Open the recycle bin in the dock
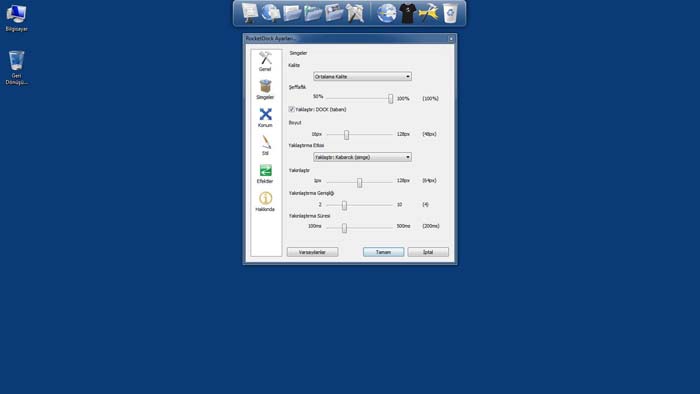700x394 pixels. pyautogui.click(x=450, y=13)
